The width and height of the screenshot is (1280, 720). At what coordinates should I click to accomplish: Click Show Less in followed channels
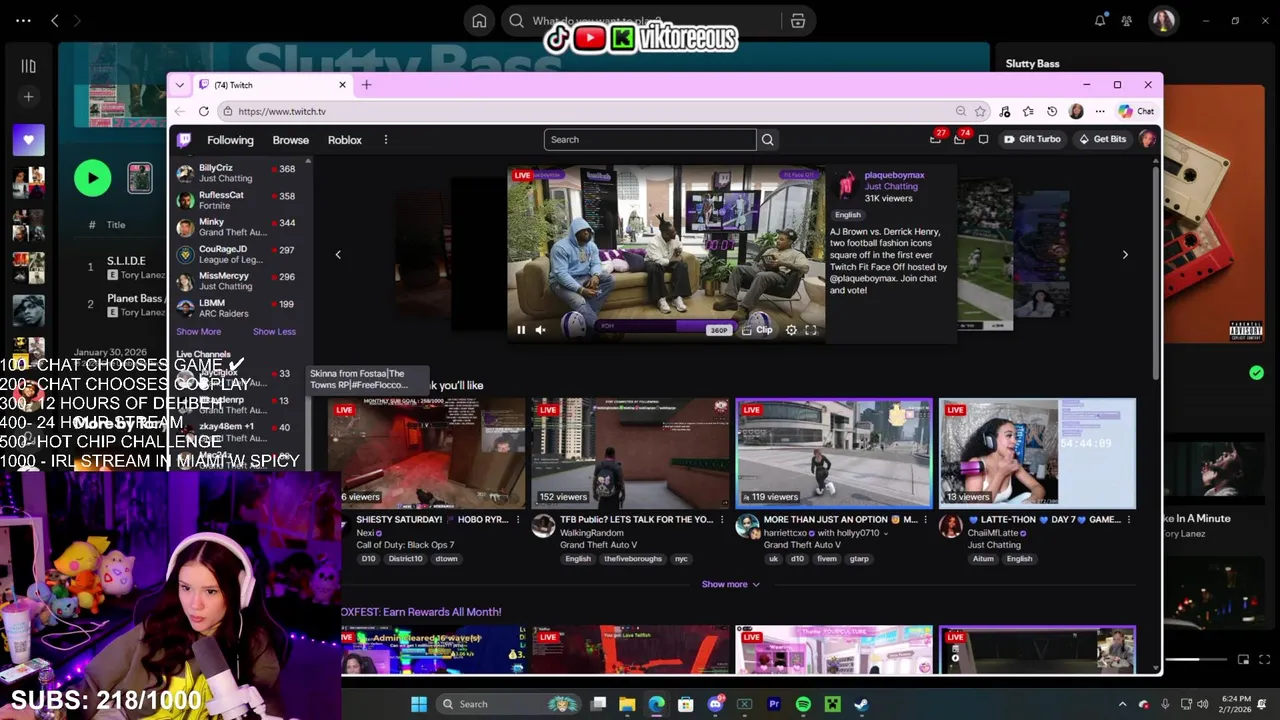(274, 332)
